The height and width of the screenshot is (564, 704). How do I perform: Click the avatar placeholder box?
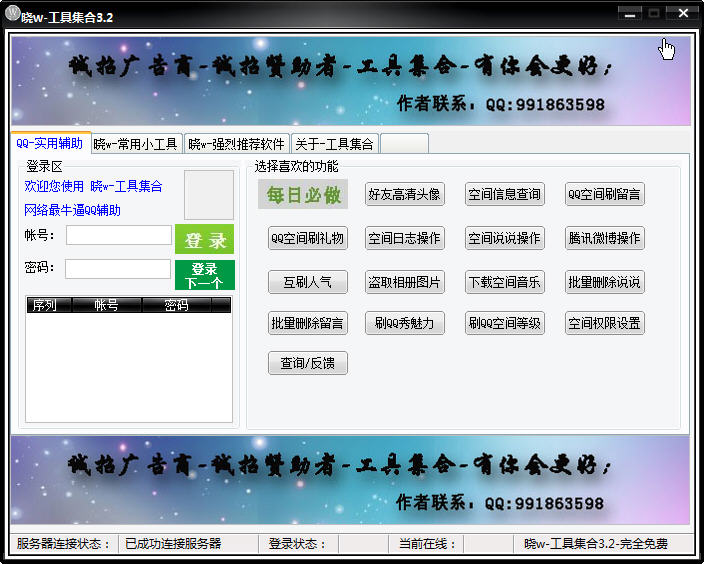pos(209,194)
